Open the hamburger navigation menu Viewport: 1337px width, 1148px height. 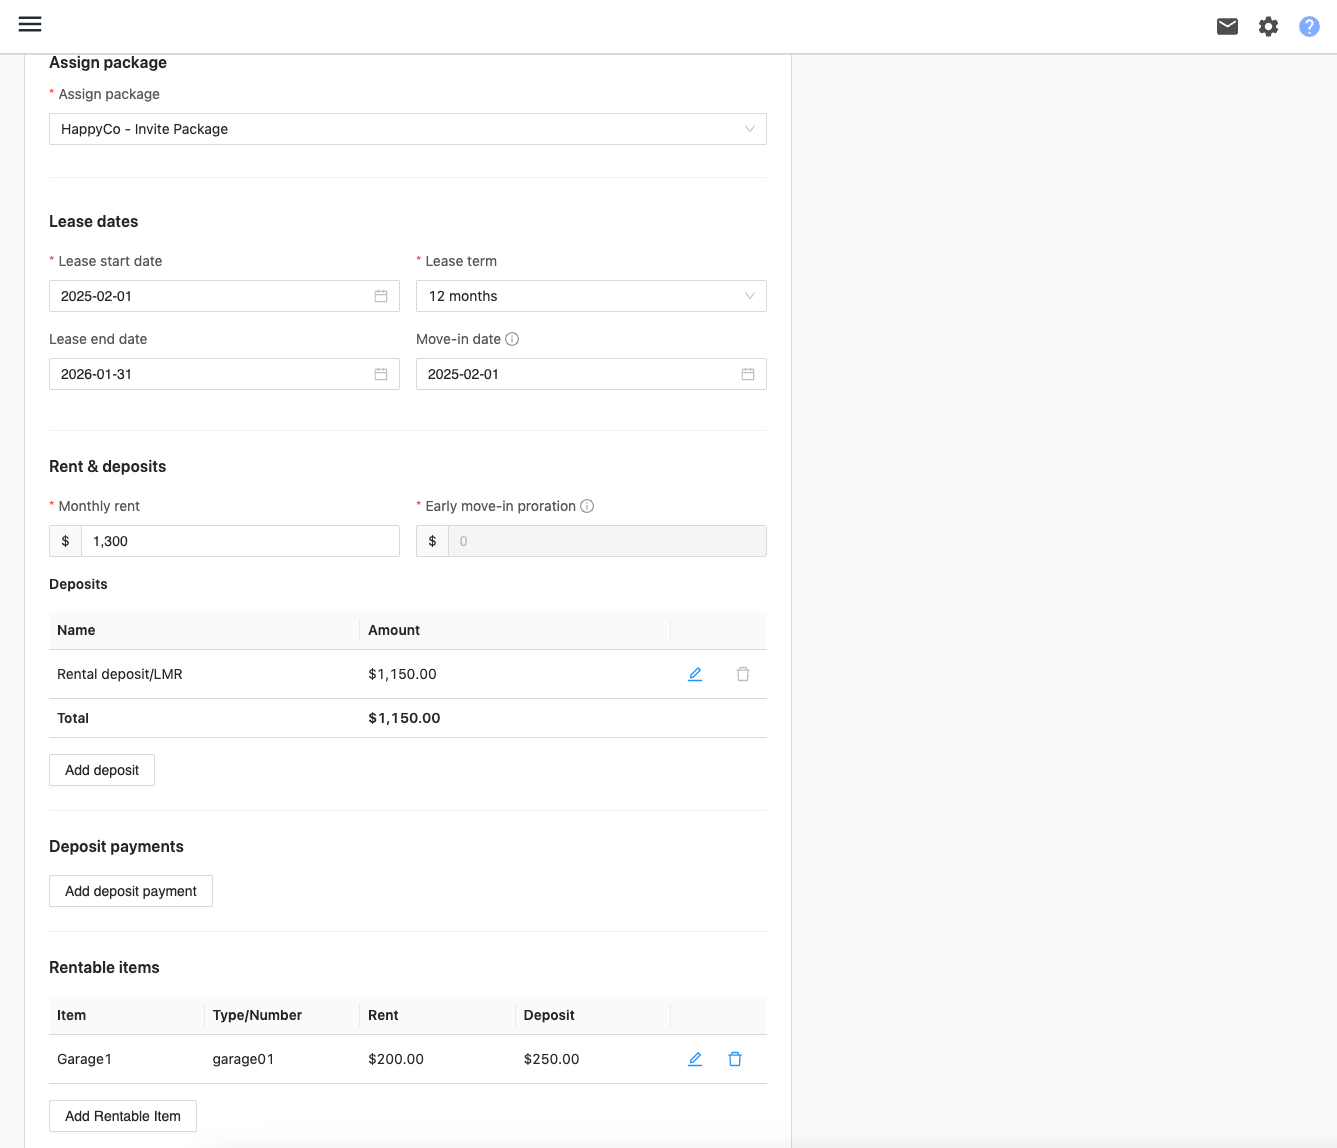(x=30, y=24)
